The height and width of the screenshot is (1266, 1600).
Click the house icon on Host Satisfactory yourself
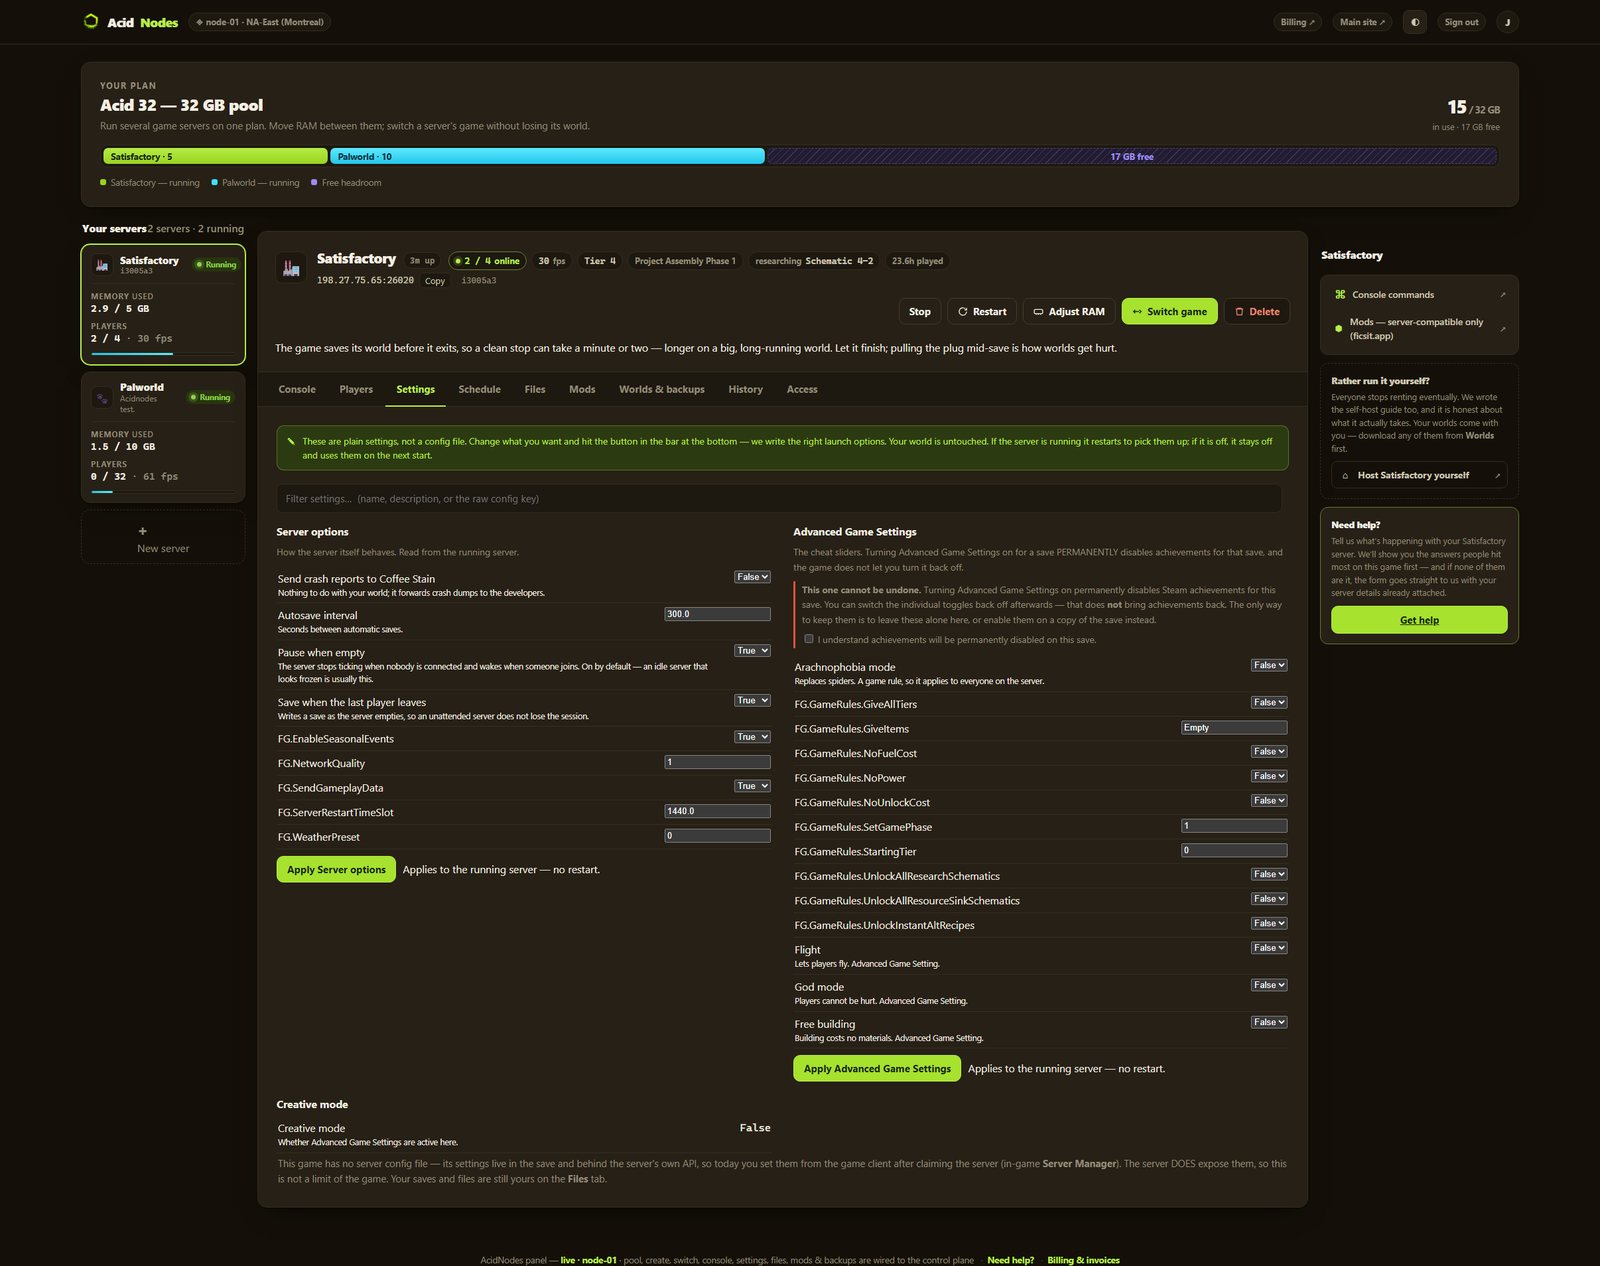(x=1345, y=476)
